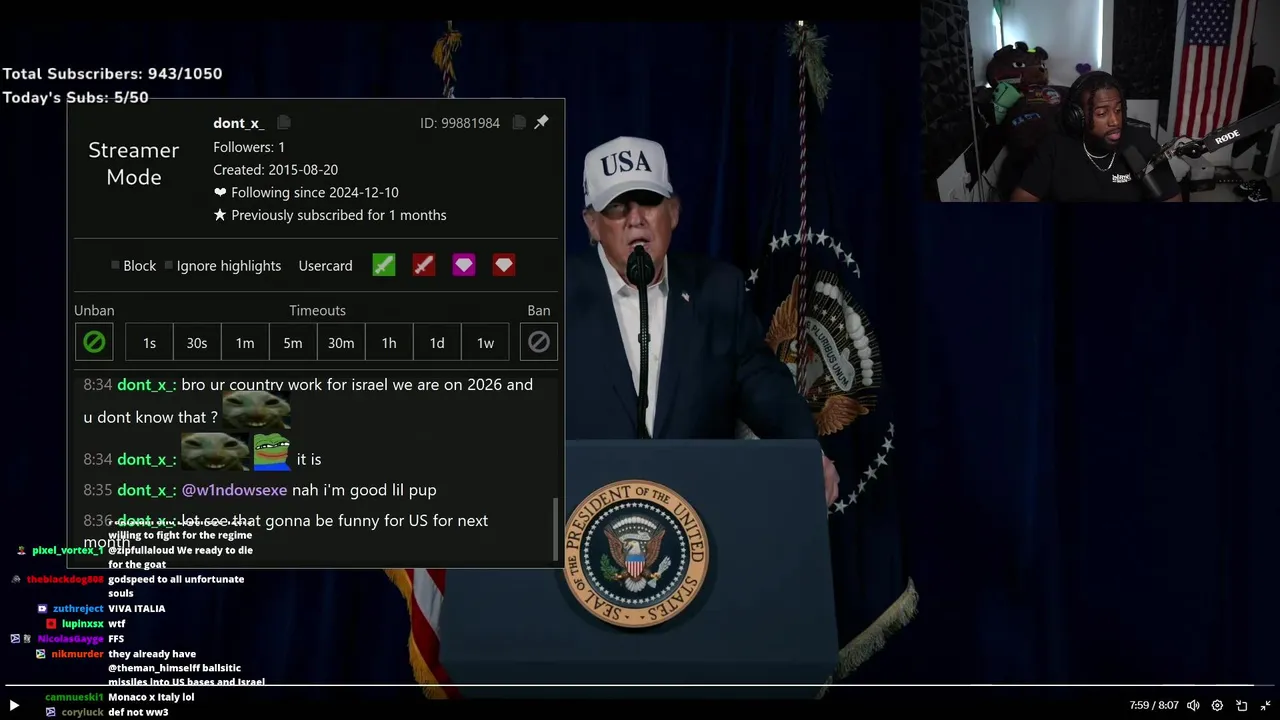Click 'Total Subscribers: 943/1050' overlay text

pyautogui.click(x=112, y=74)
